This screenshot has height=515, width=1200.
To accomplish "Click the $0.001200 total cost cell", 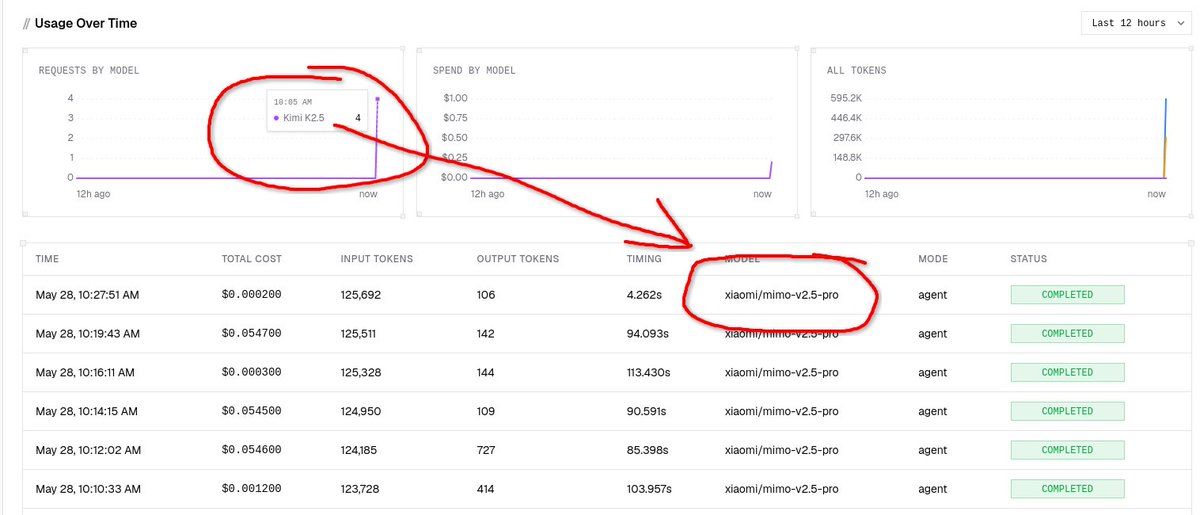I will tap(252, 489).
